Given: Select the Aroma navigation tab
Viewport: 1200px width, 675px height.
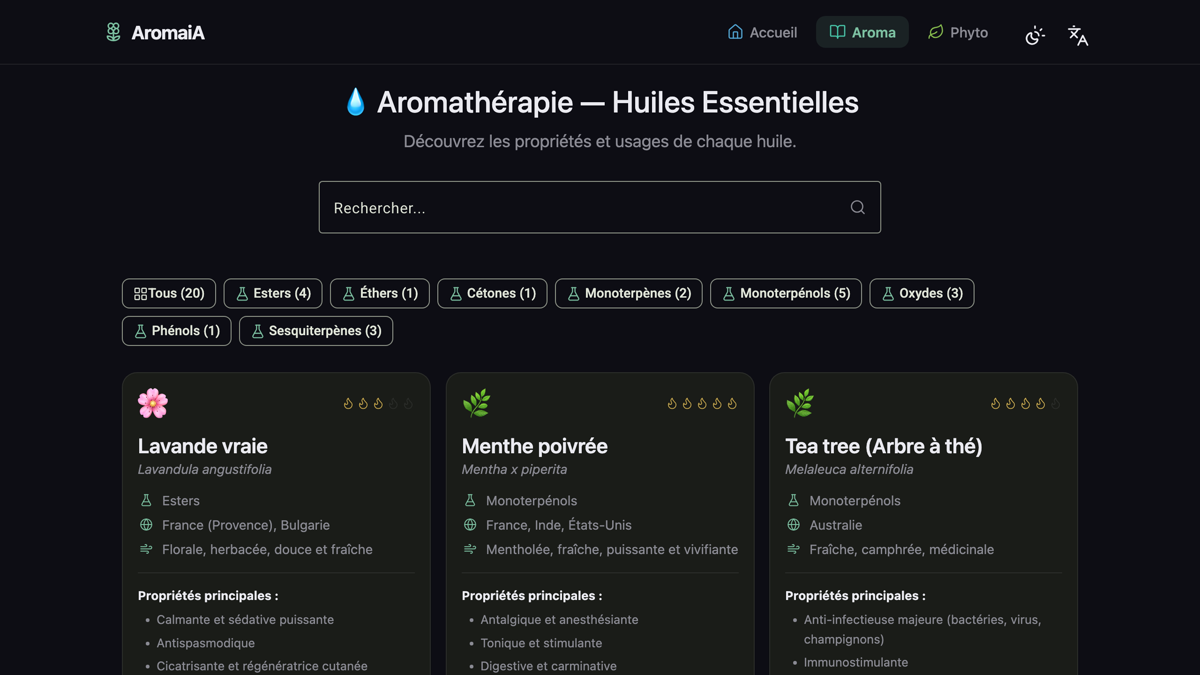Looking at the screenshot, I should coord(862,32).
